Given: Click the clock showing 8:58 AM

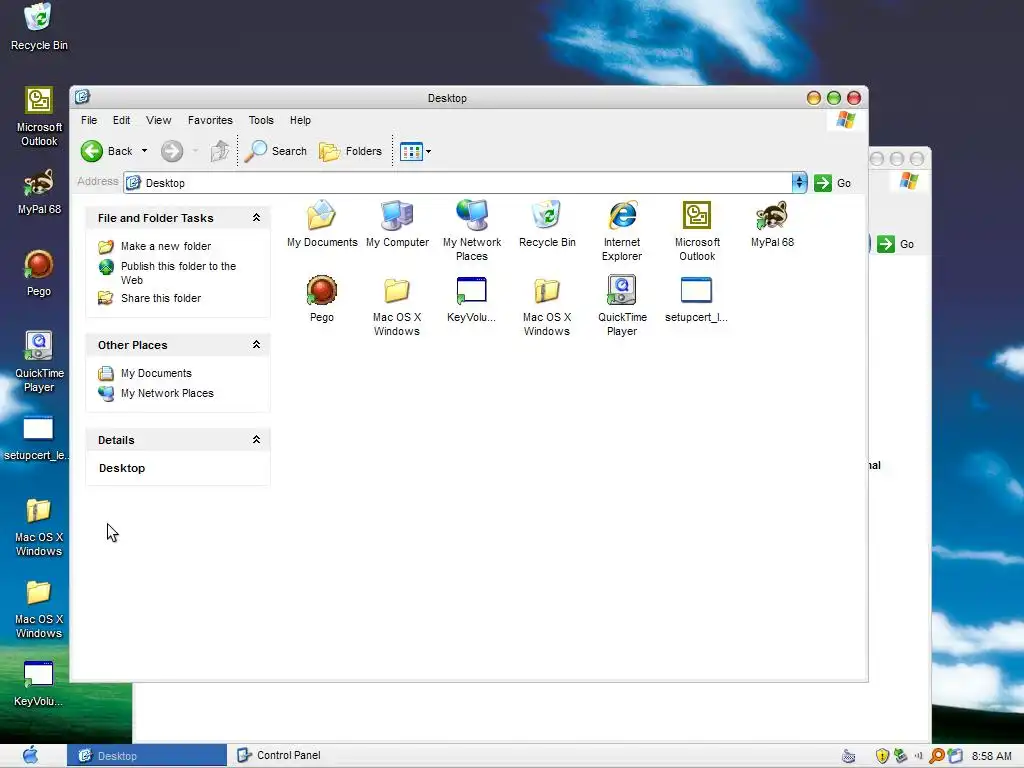Looking at the screenshot, I should [x=991, y=756].
